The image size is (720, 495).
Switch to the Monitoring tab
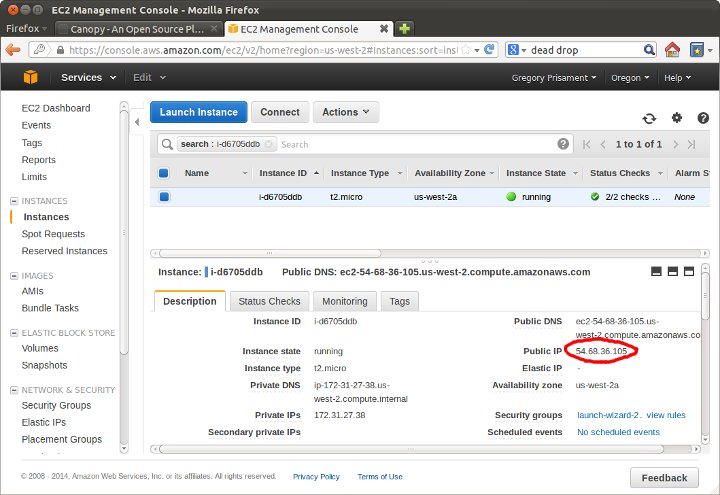click(345, 301)
